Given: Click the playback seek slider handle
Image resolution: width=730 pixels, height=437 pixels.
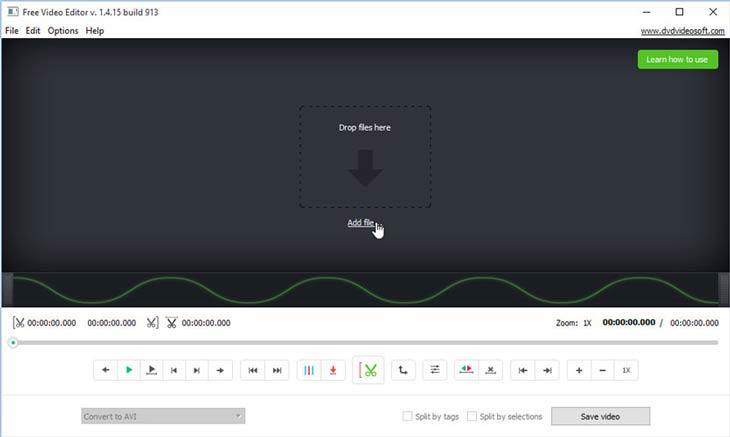Looking at the screenshot, I should 13,343.
